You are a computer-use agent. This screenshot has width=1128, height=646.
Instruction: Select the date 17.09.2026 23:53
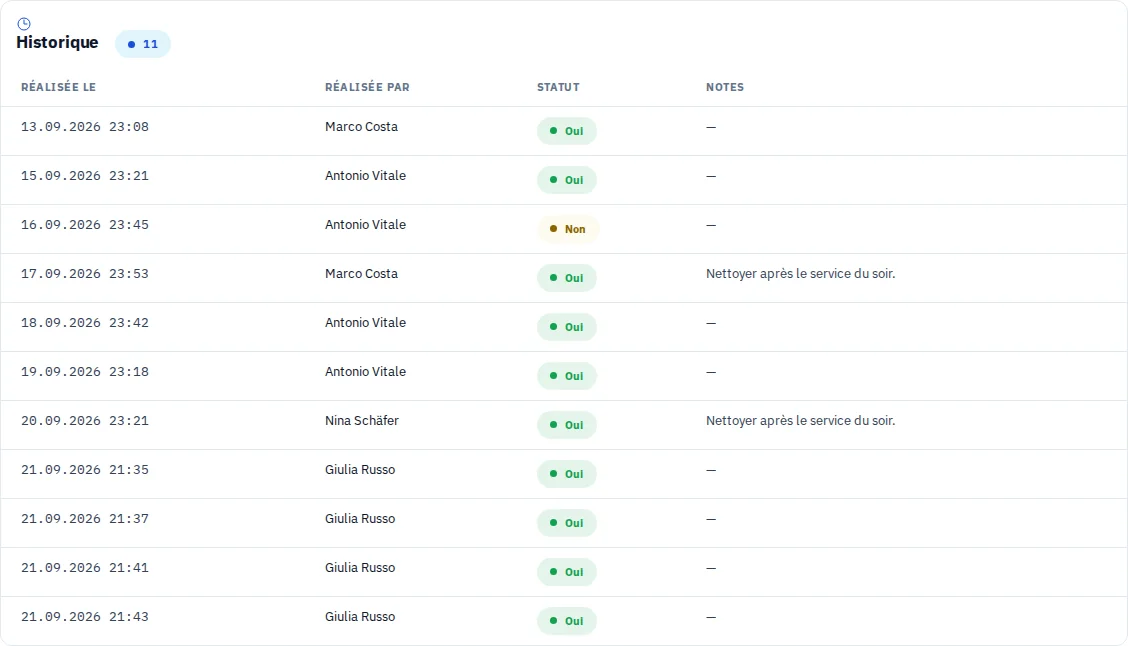85,273
